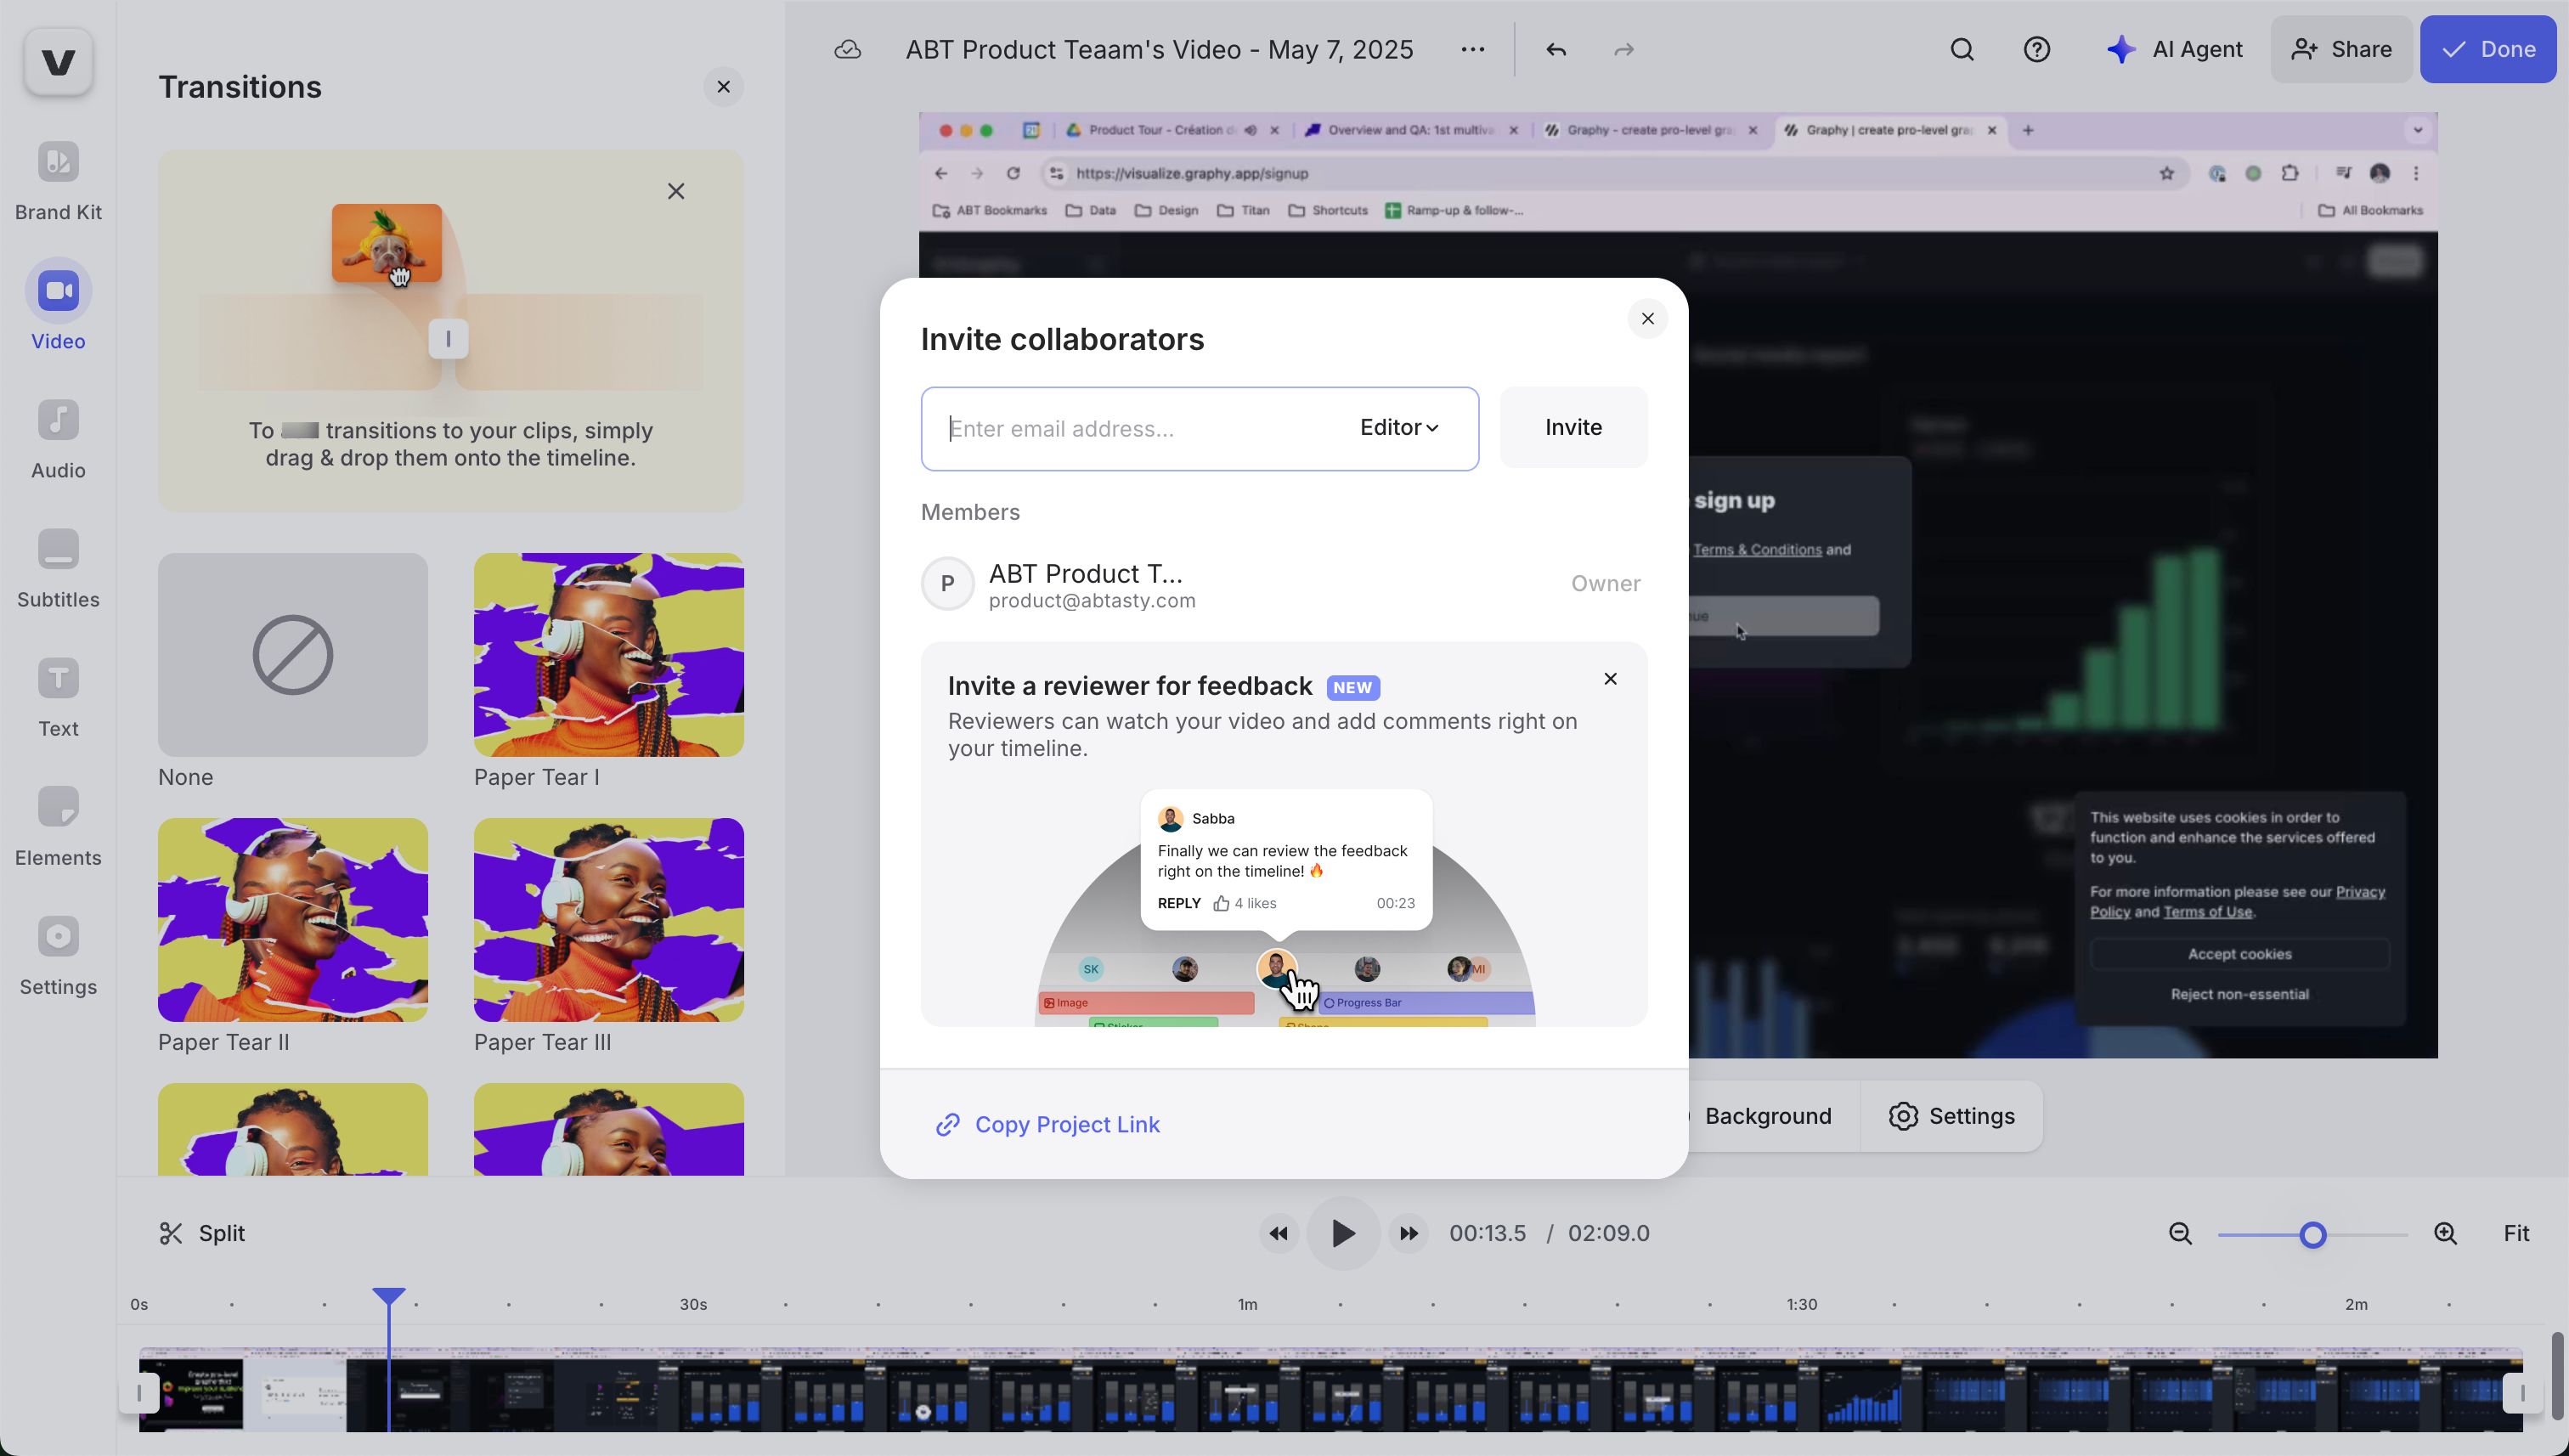This screenshot has width=2569, height=1456.
Task: Open the help menu
Action: [2037, 49]
